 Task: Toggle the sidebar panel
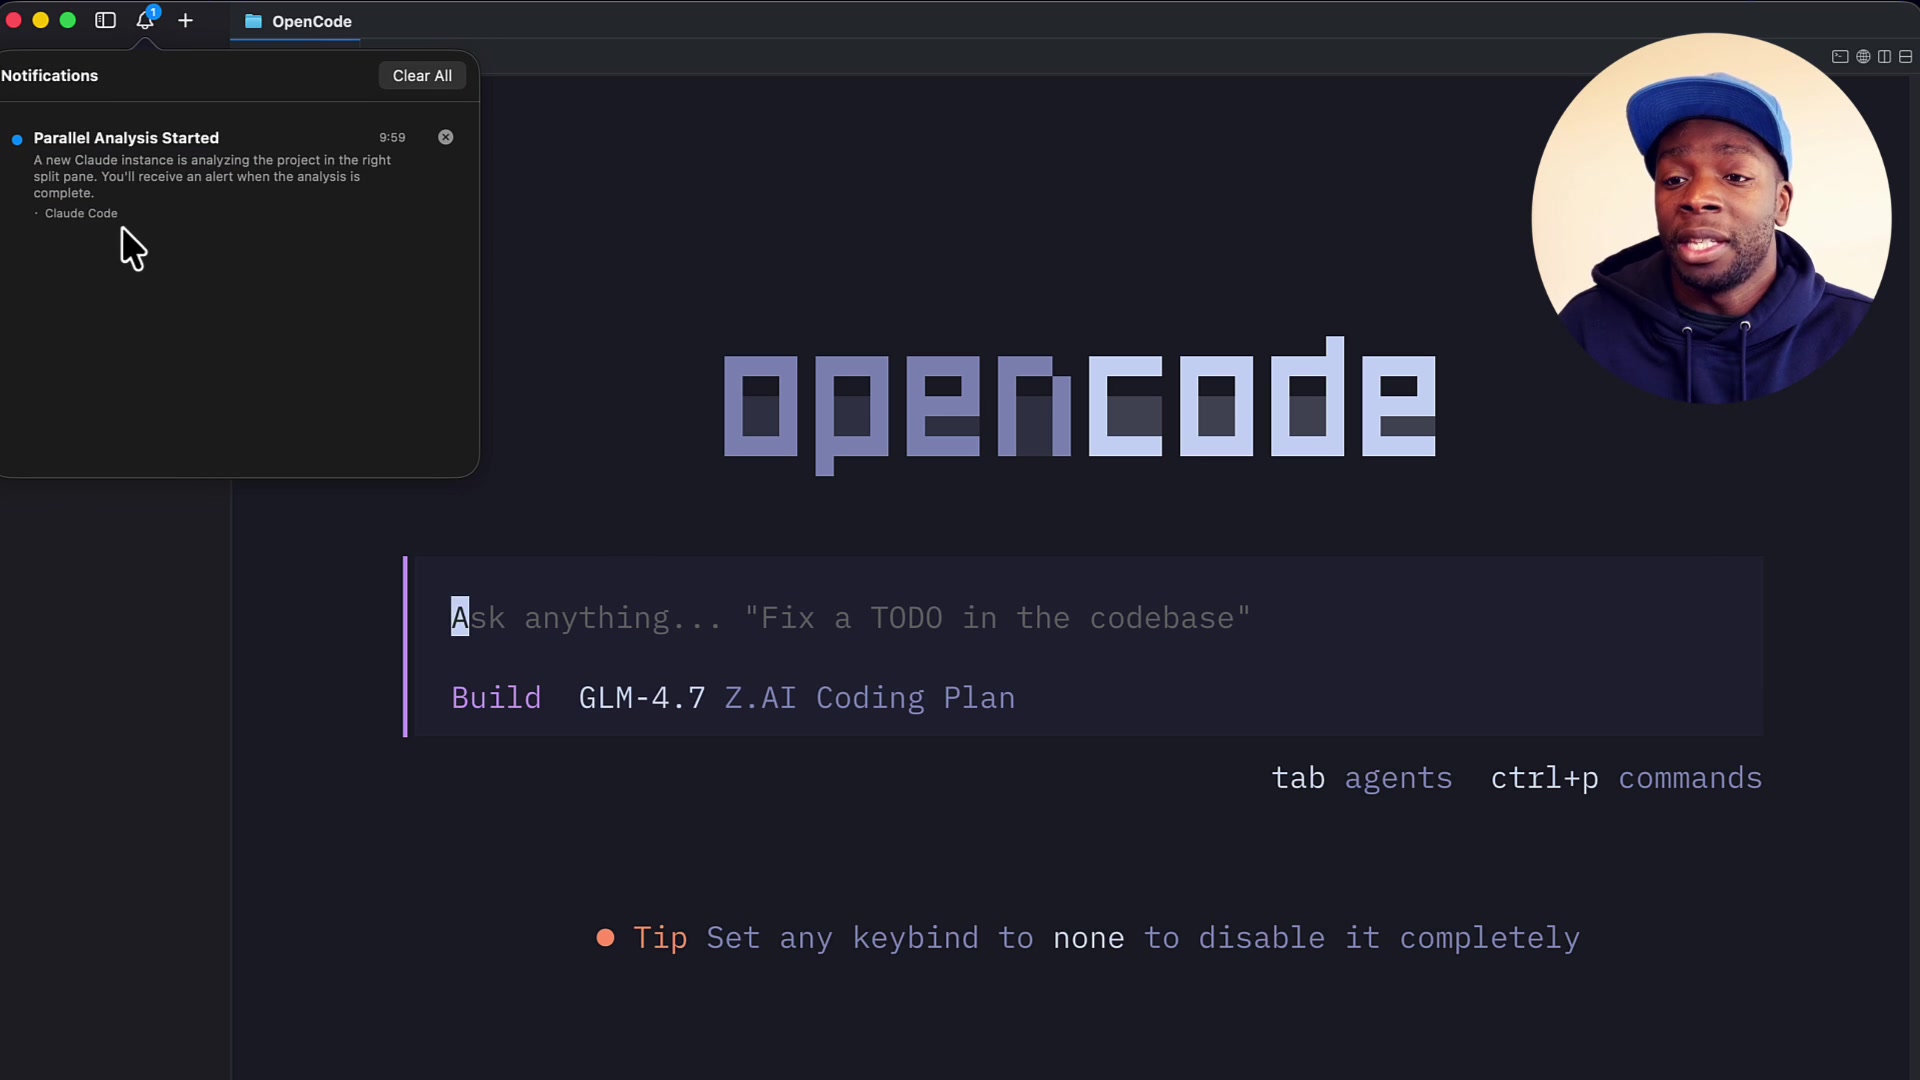pyautogui.click(x=105, y=20)
